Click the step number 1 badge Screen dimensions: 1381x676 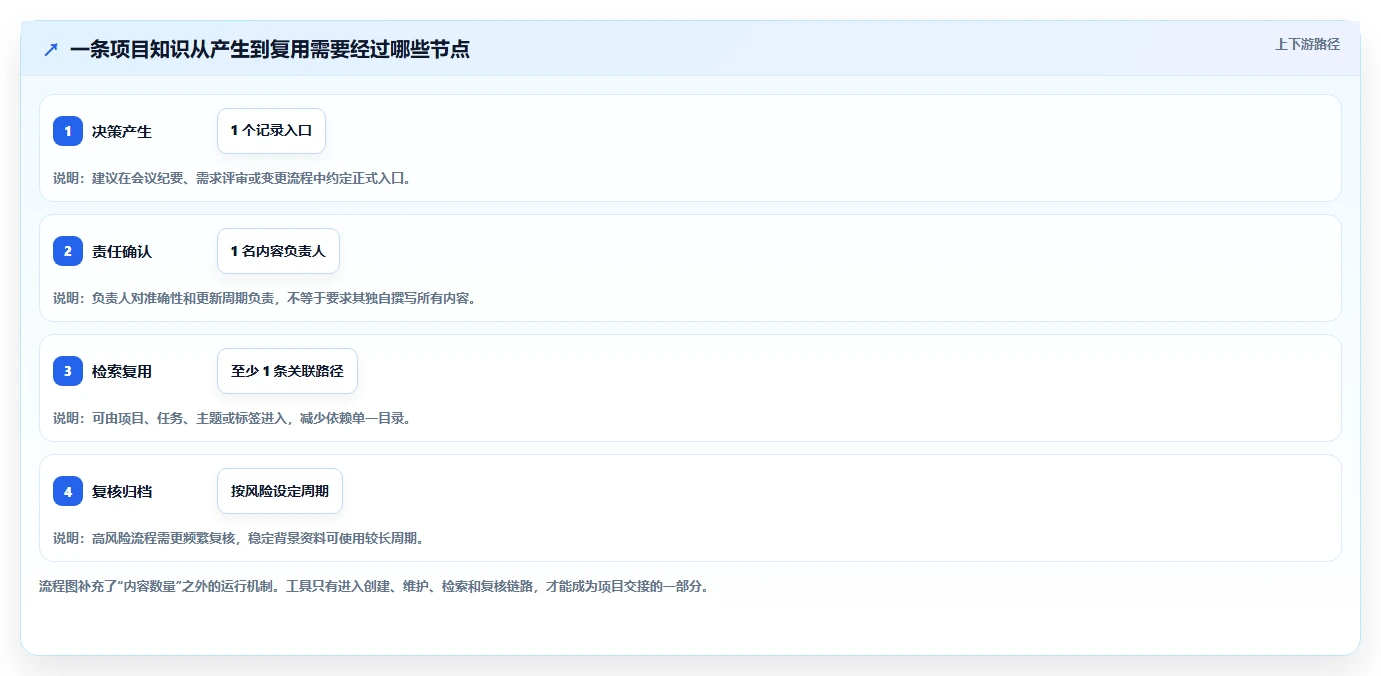click(68, 131)
